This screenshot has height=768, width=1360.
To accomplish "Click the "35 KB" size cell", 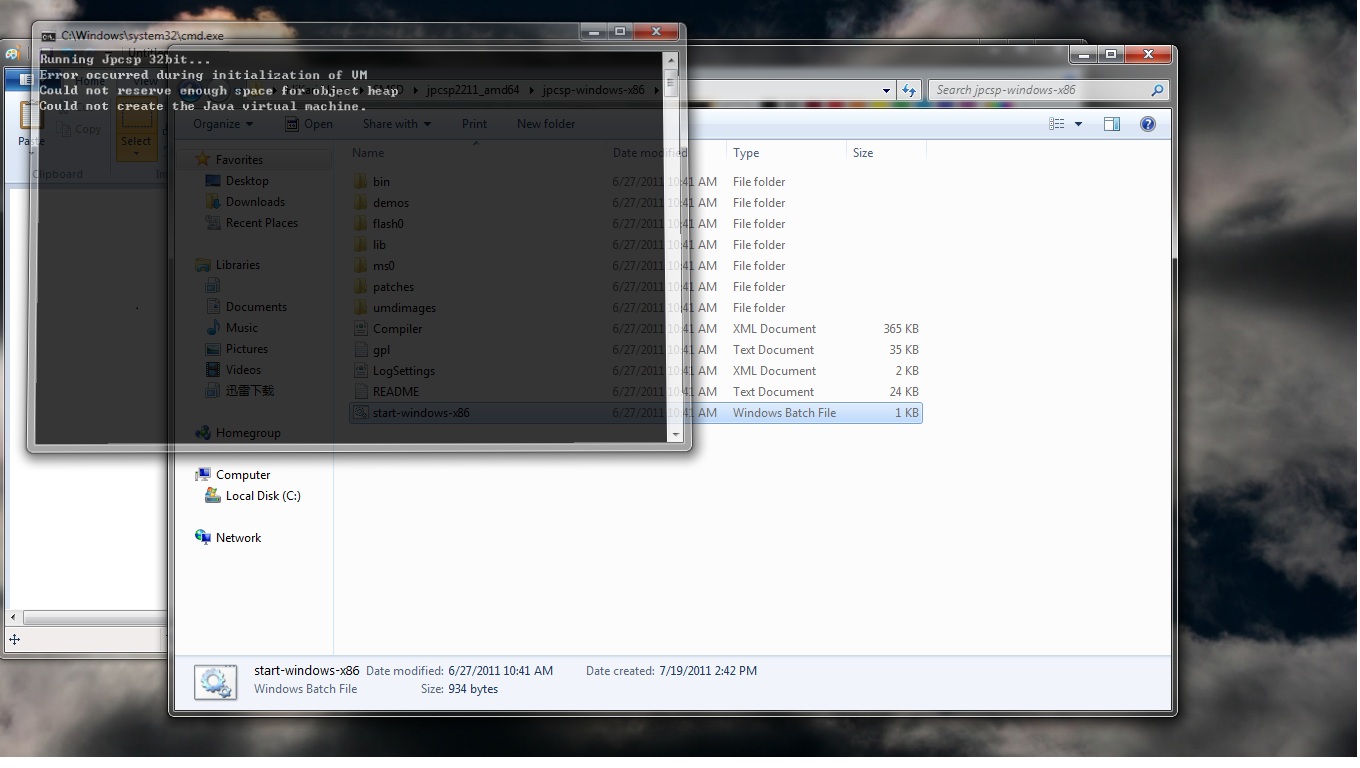I will pyautogui.click(x=904, y=350).
